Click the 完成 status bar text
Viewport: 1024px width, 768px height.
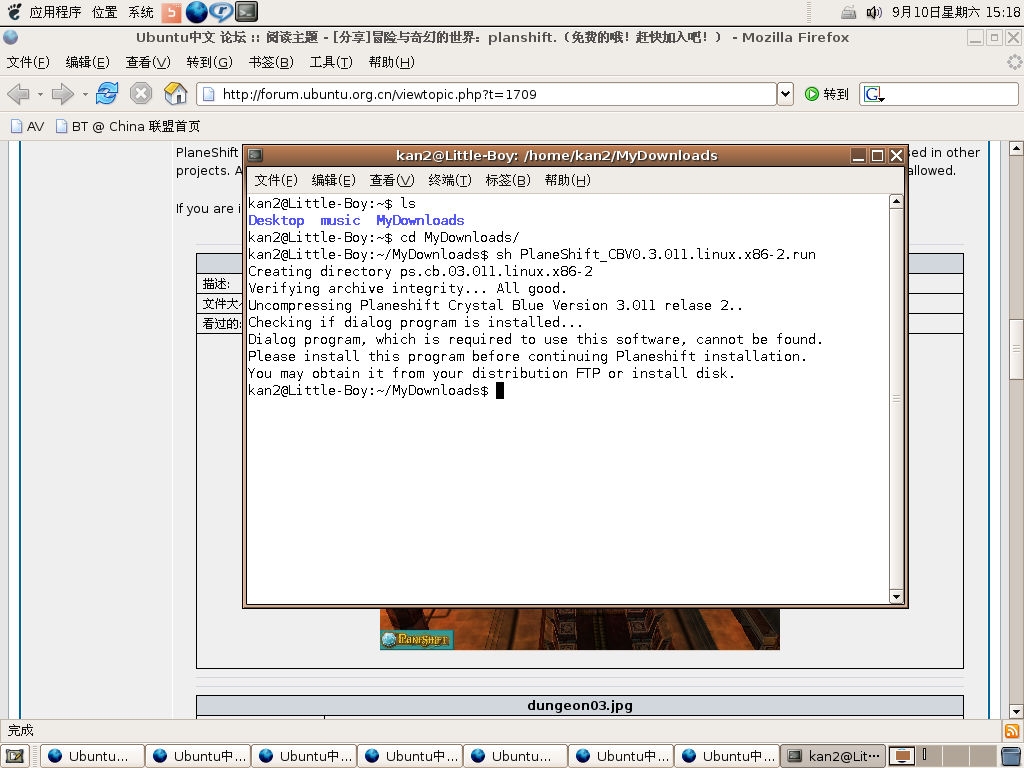tap(20, 730)
